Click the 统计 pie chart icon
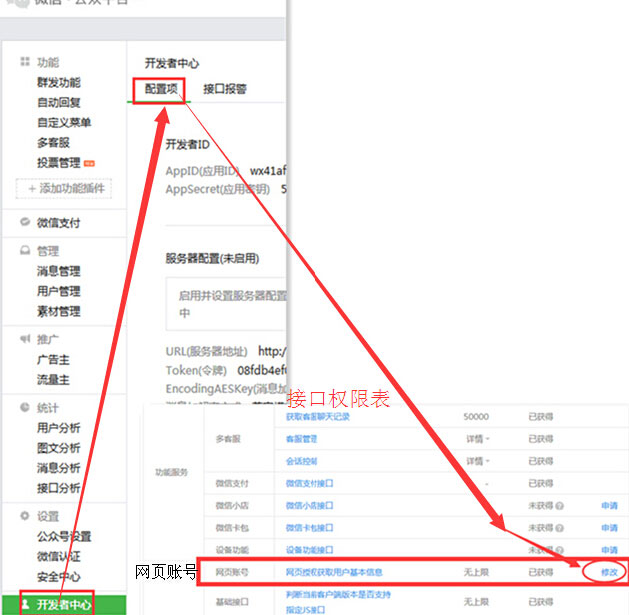The image size is (629, 615). tap(25, 407)
